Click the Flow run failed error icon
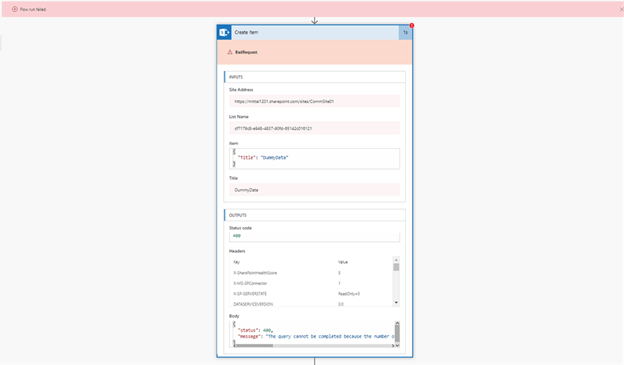Viewport: 624px width, 365px height. (15, 9)
